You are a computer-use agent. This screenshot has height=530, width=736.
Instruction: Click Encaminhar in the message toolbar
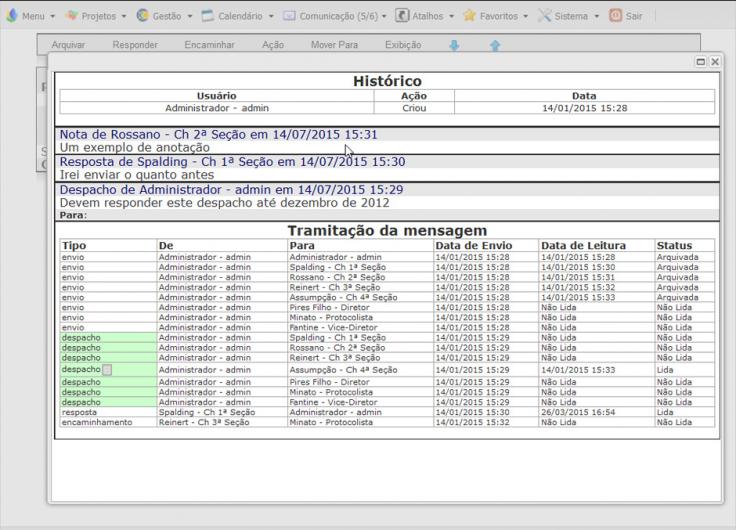pos(210,46)
